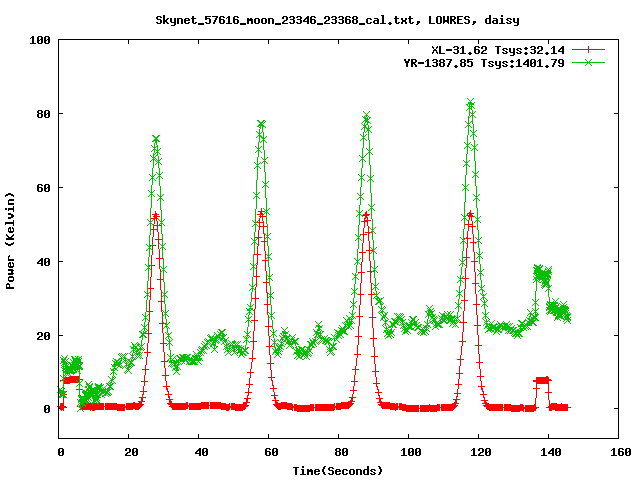Viewport: 640px width, 480px height.
Task: Click y-axis tick label 20
Action: coord(44,336)
